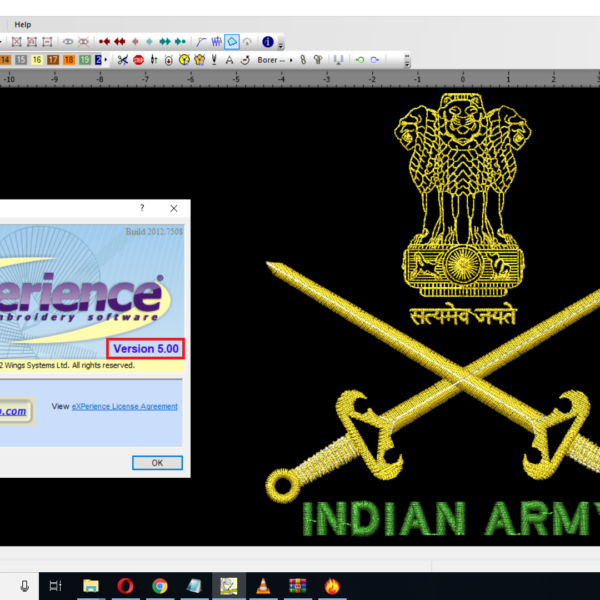Image resolution: width=600 pixels, height=600 pixels.
Task: Click the letter A text icon
Action: click(x=229, y=60)
